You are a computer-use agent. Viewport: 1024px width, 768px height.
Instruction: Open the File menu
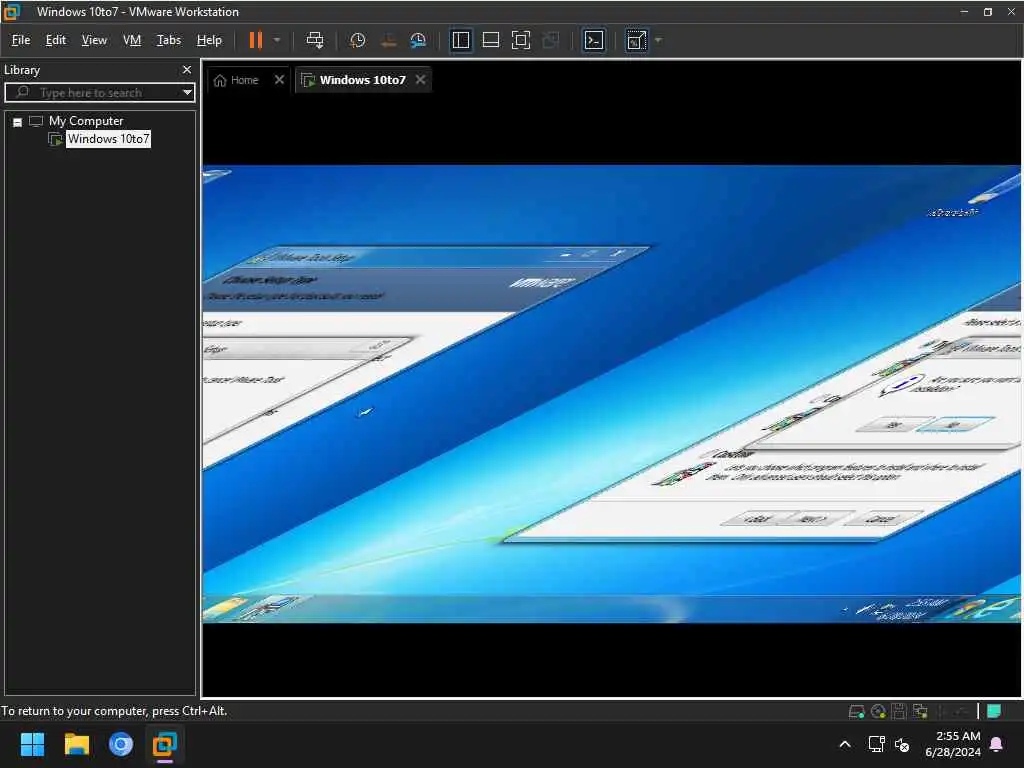[21, 40]
